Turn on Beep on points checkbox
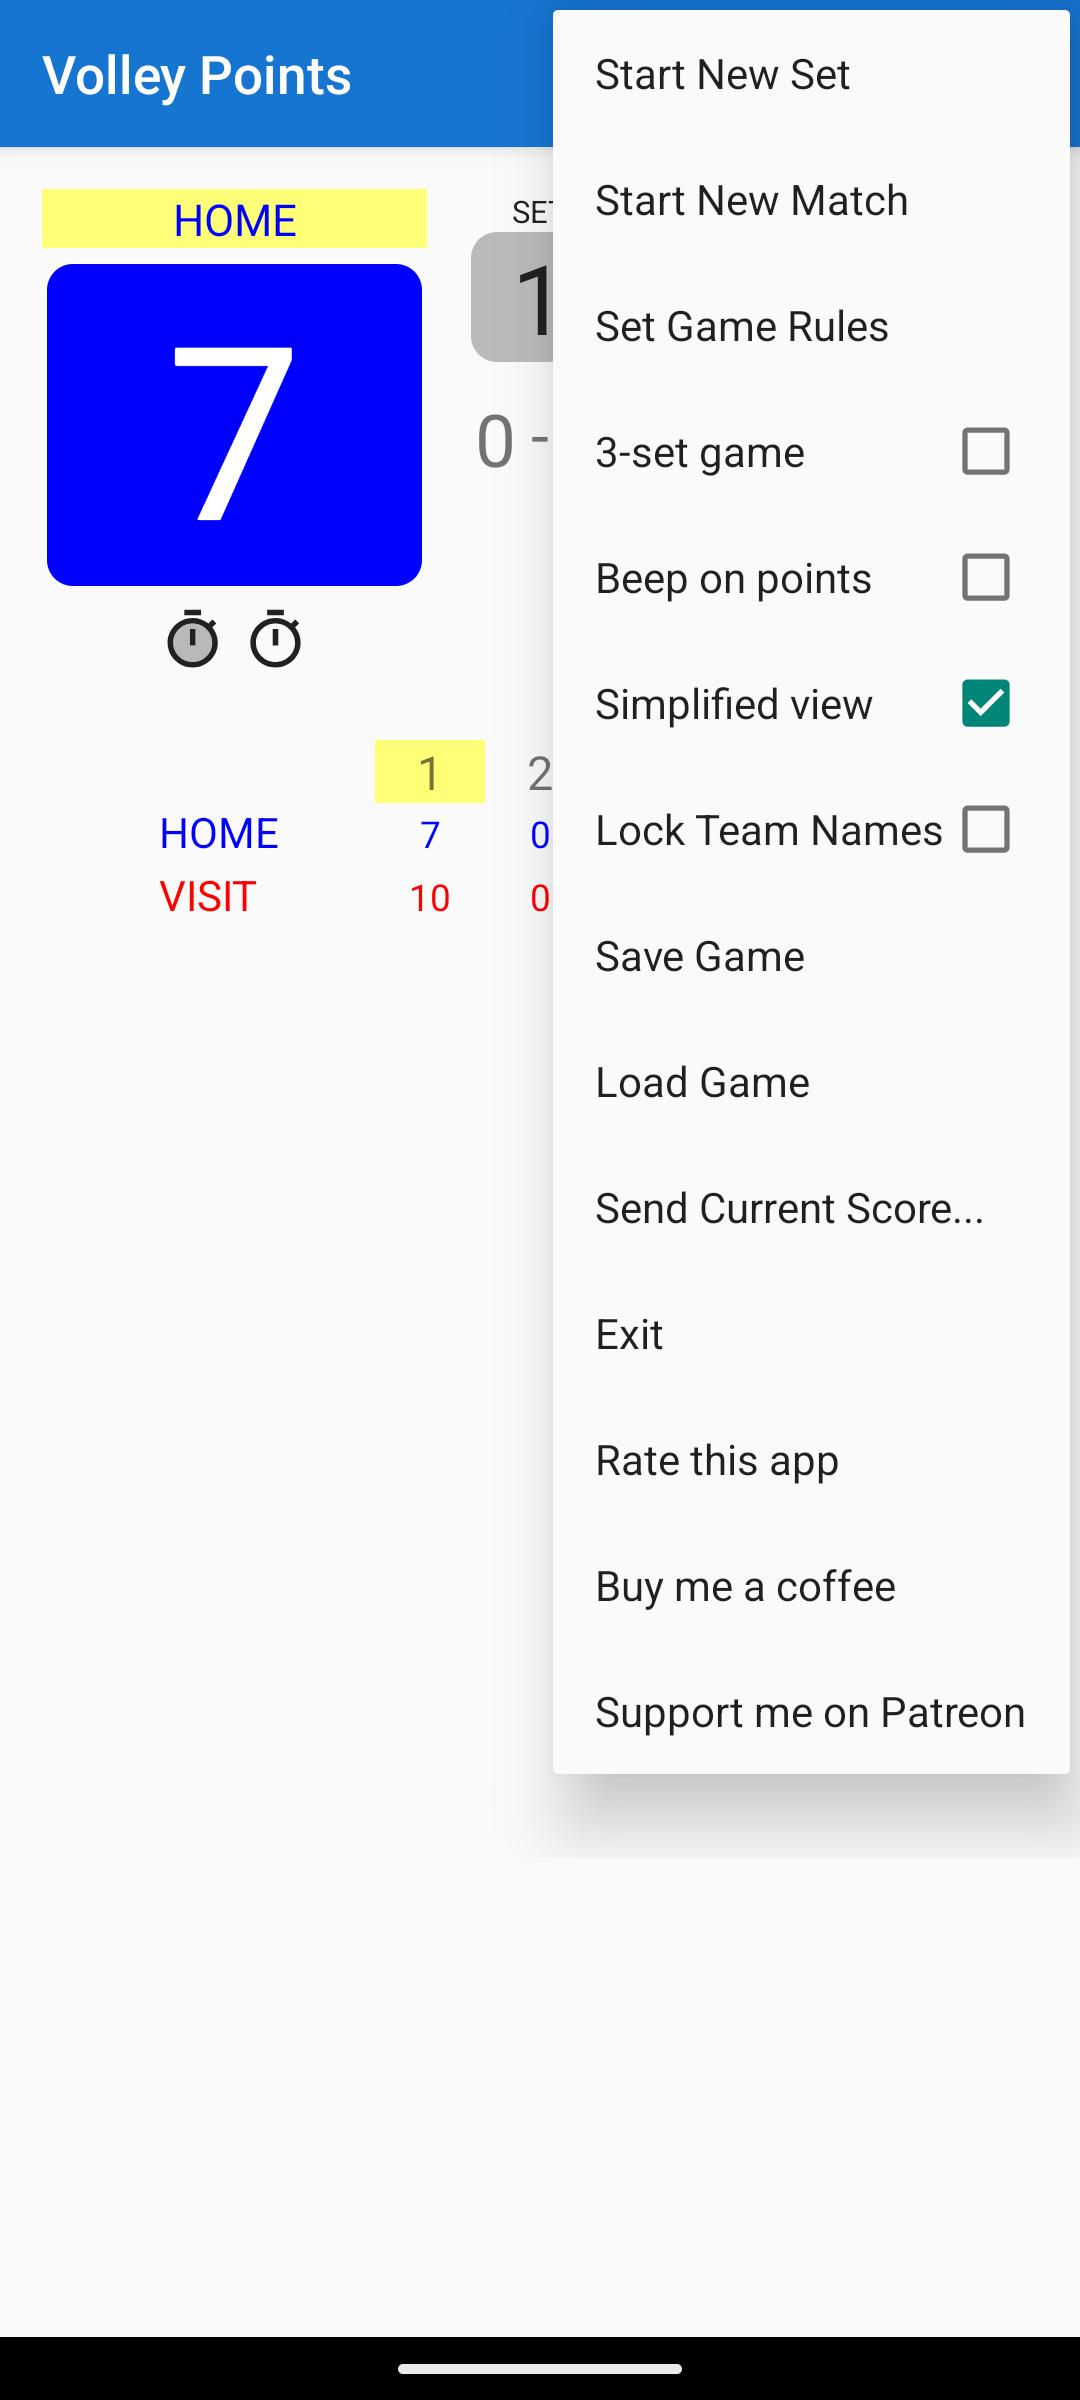This screenshot has height=2400, width=1080. coord(985,578)
